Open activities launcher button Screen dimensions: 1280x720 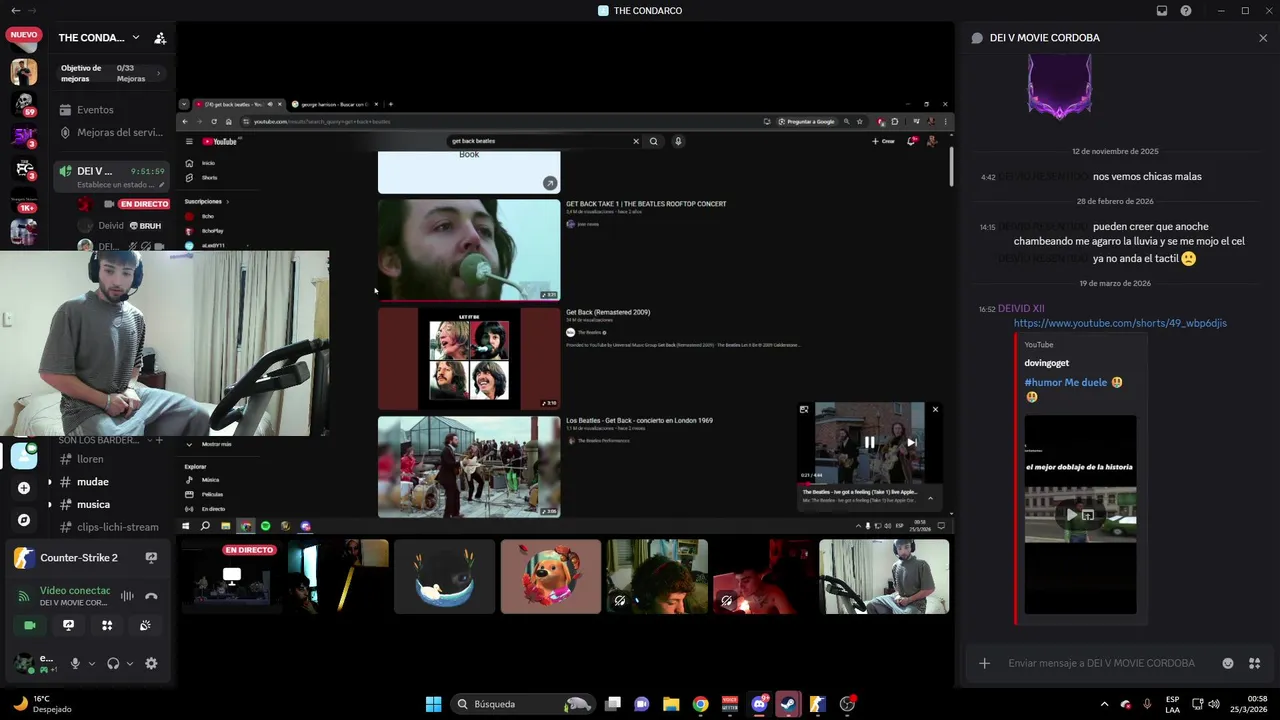[x=107, y=625]
